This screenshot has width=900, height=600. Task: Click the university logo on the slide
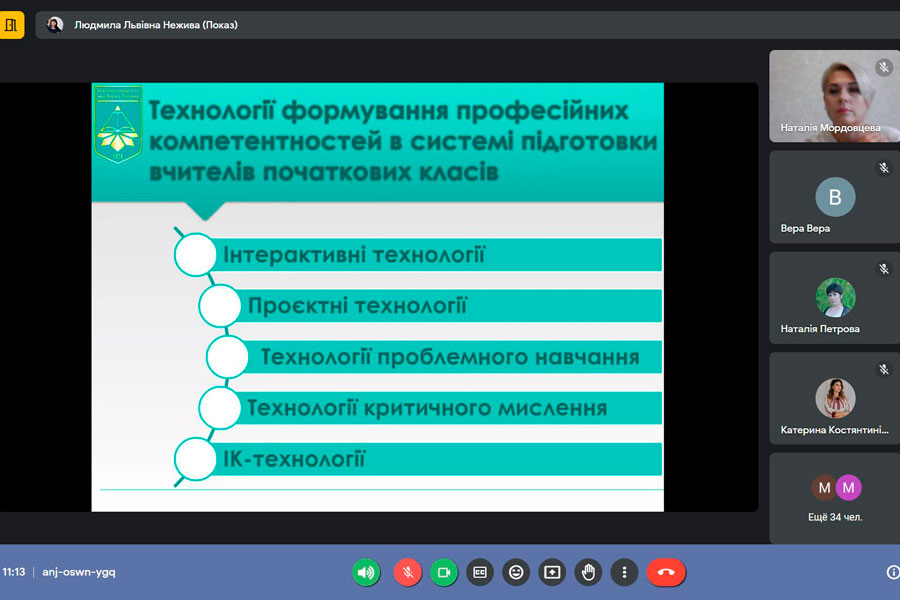(118, 124)
